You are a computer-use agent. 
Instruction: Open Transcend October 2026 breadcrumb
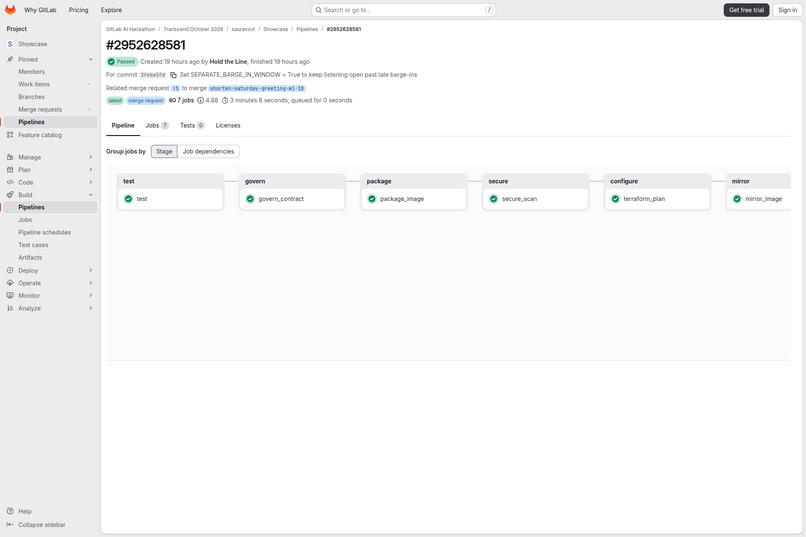point(193,29)
